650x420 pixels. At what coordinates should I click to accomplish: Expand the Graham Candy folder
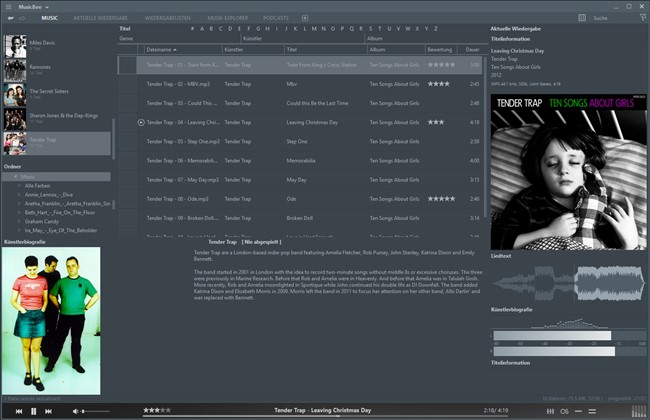[x=19, y=221]
